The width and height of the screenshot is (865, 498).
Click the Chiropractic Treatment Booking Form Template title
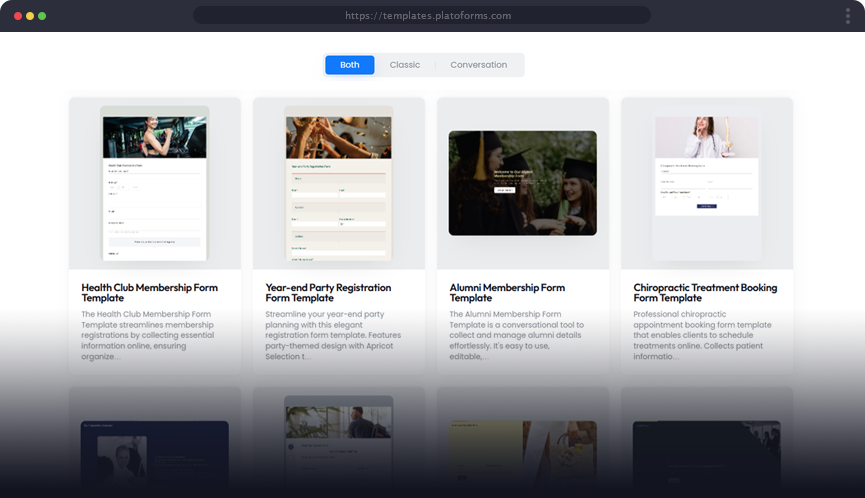click(705, 293)
